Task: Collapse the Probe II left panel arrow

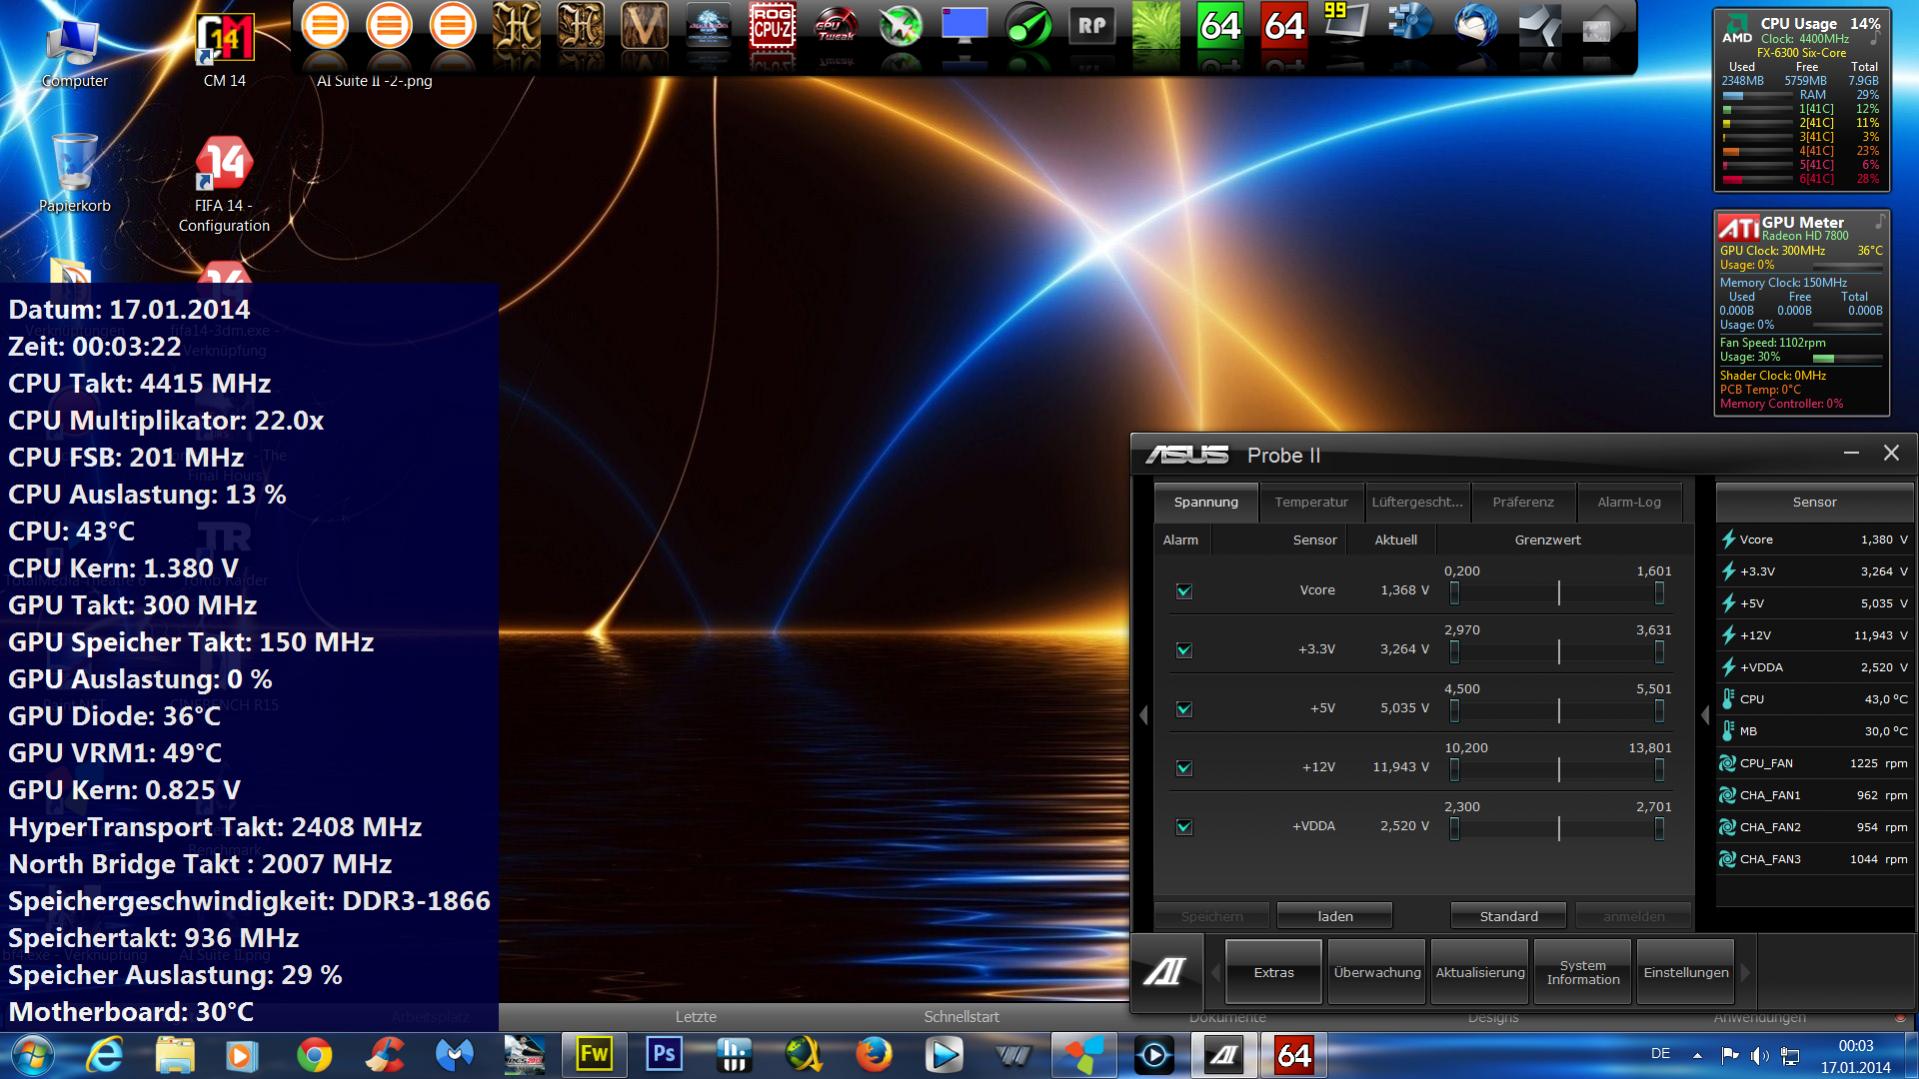Action: (1144, 714)
